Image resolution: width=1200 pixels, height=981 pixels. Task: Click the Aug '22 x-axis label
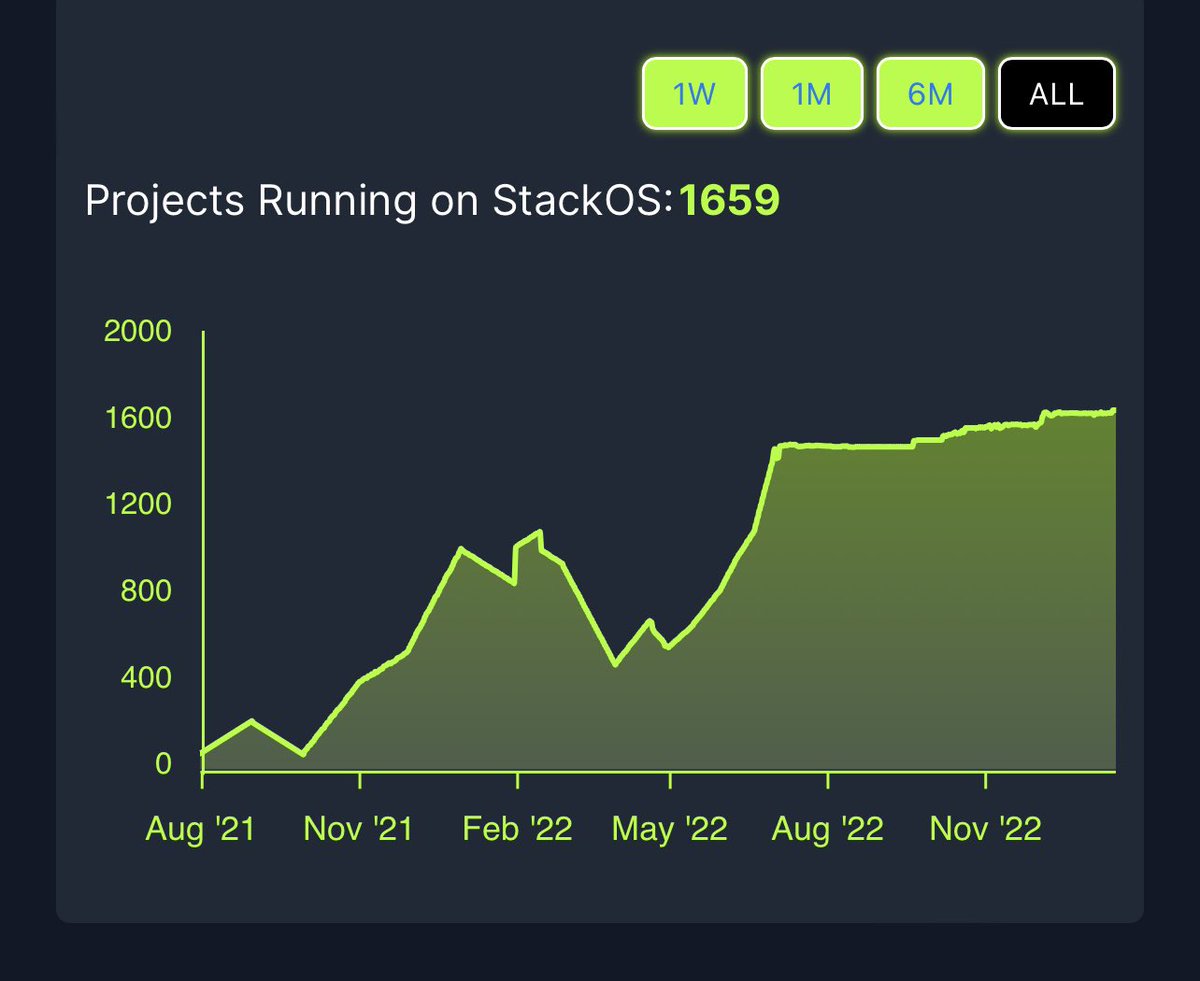pos(828,828)
